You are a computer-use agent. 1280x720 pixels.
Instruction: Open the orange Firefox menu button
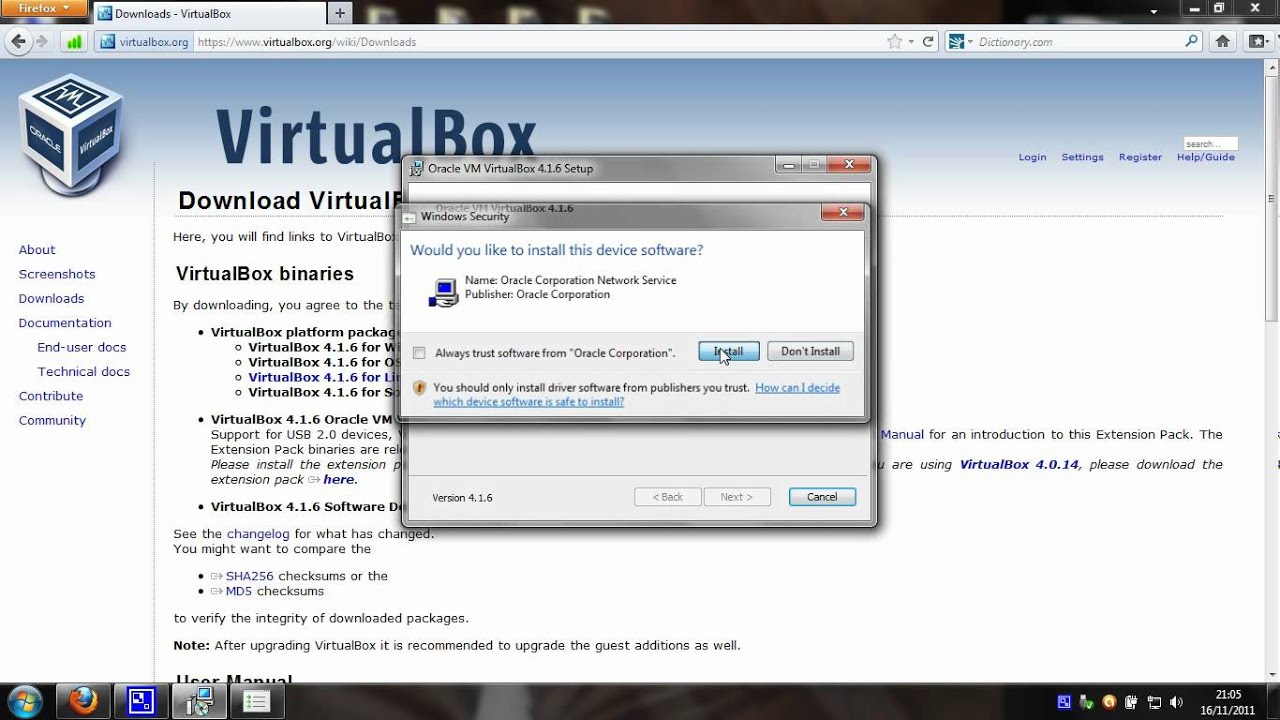point(44,8)
